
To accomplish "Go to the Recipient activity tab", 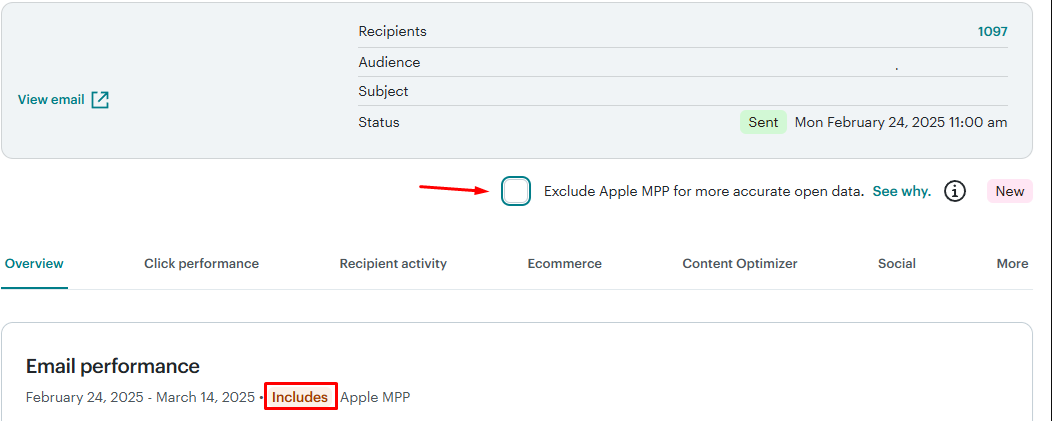I will tap(393, 264).
